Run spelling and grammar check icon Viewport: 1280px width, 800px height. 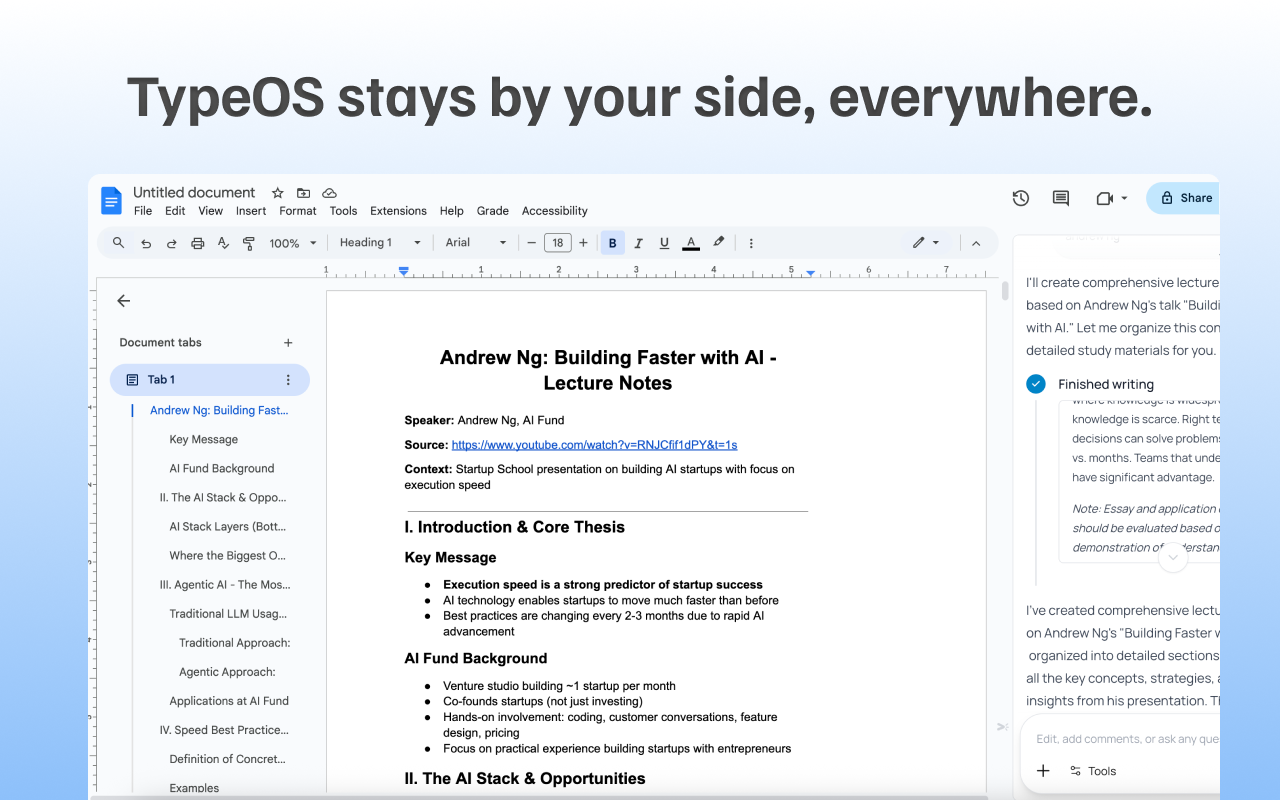[x=223, y=243]
